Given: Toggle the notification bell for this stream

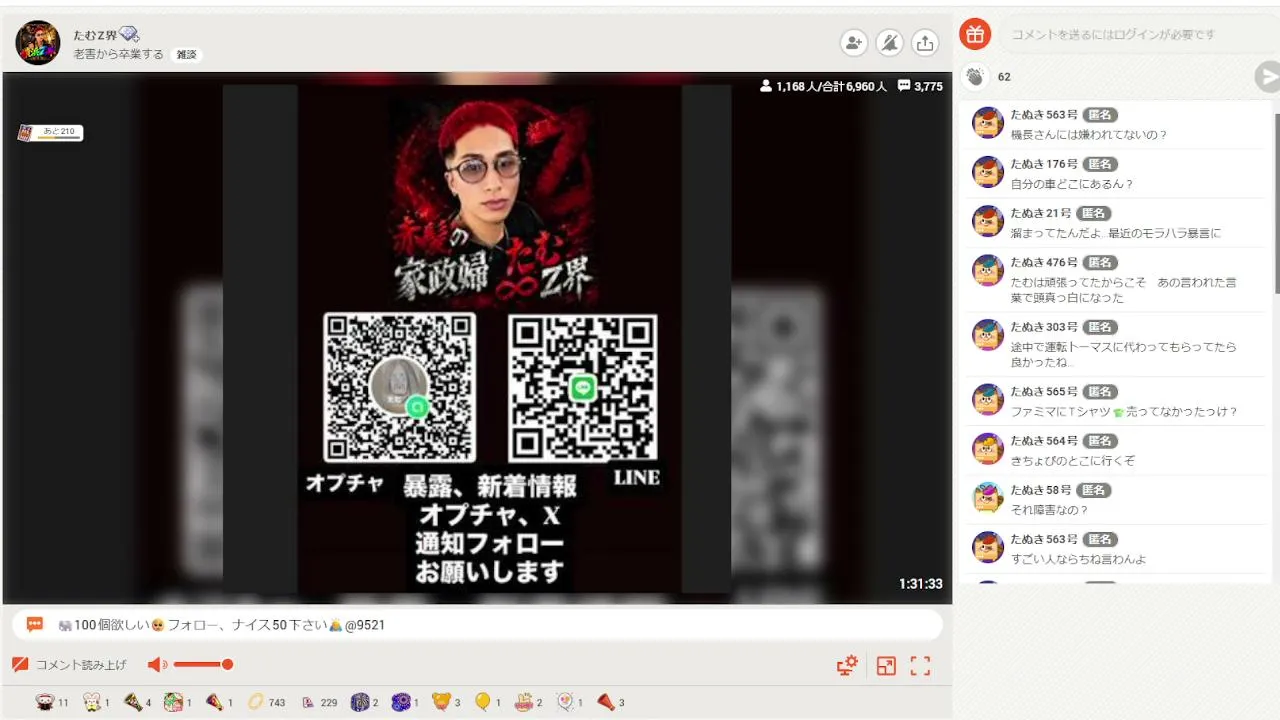Looking at the screenshot, I should 889,42.
